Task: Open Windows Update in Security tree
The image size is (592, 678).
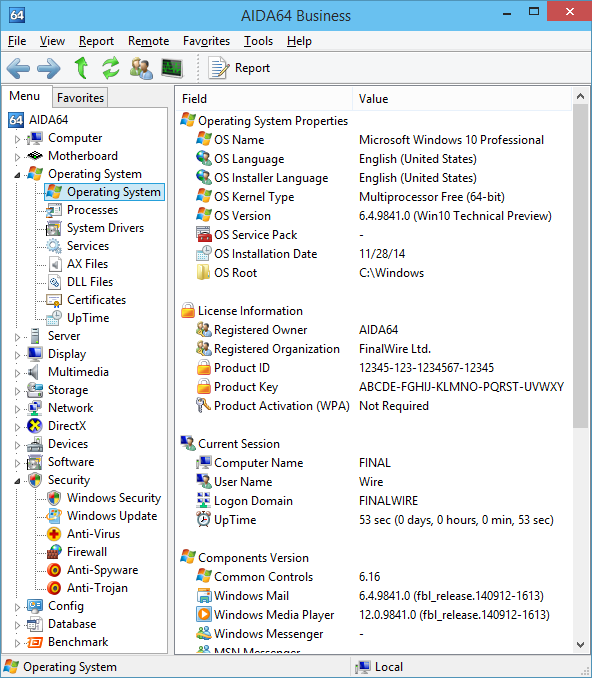Action: coord(102,516)
